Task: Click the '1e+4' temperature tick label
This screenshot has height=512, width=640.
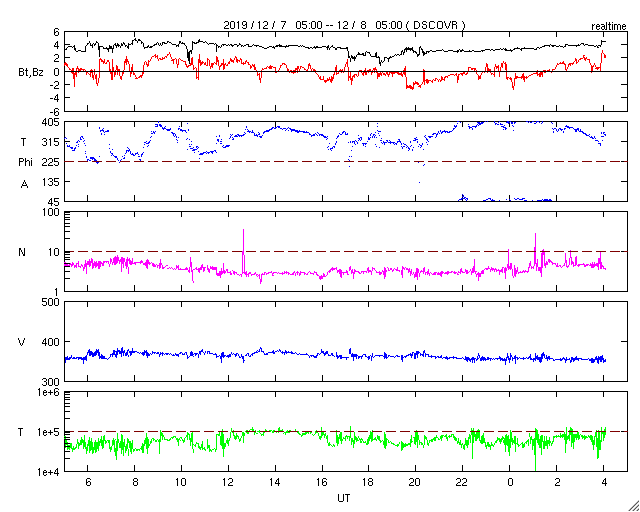Action: click(x=49, y=472)
